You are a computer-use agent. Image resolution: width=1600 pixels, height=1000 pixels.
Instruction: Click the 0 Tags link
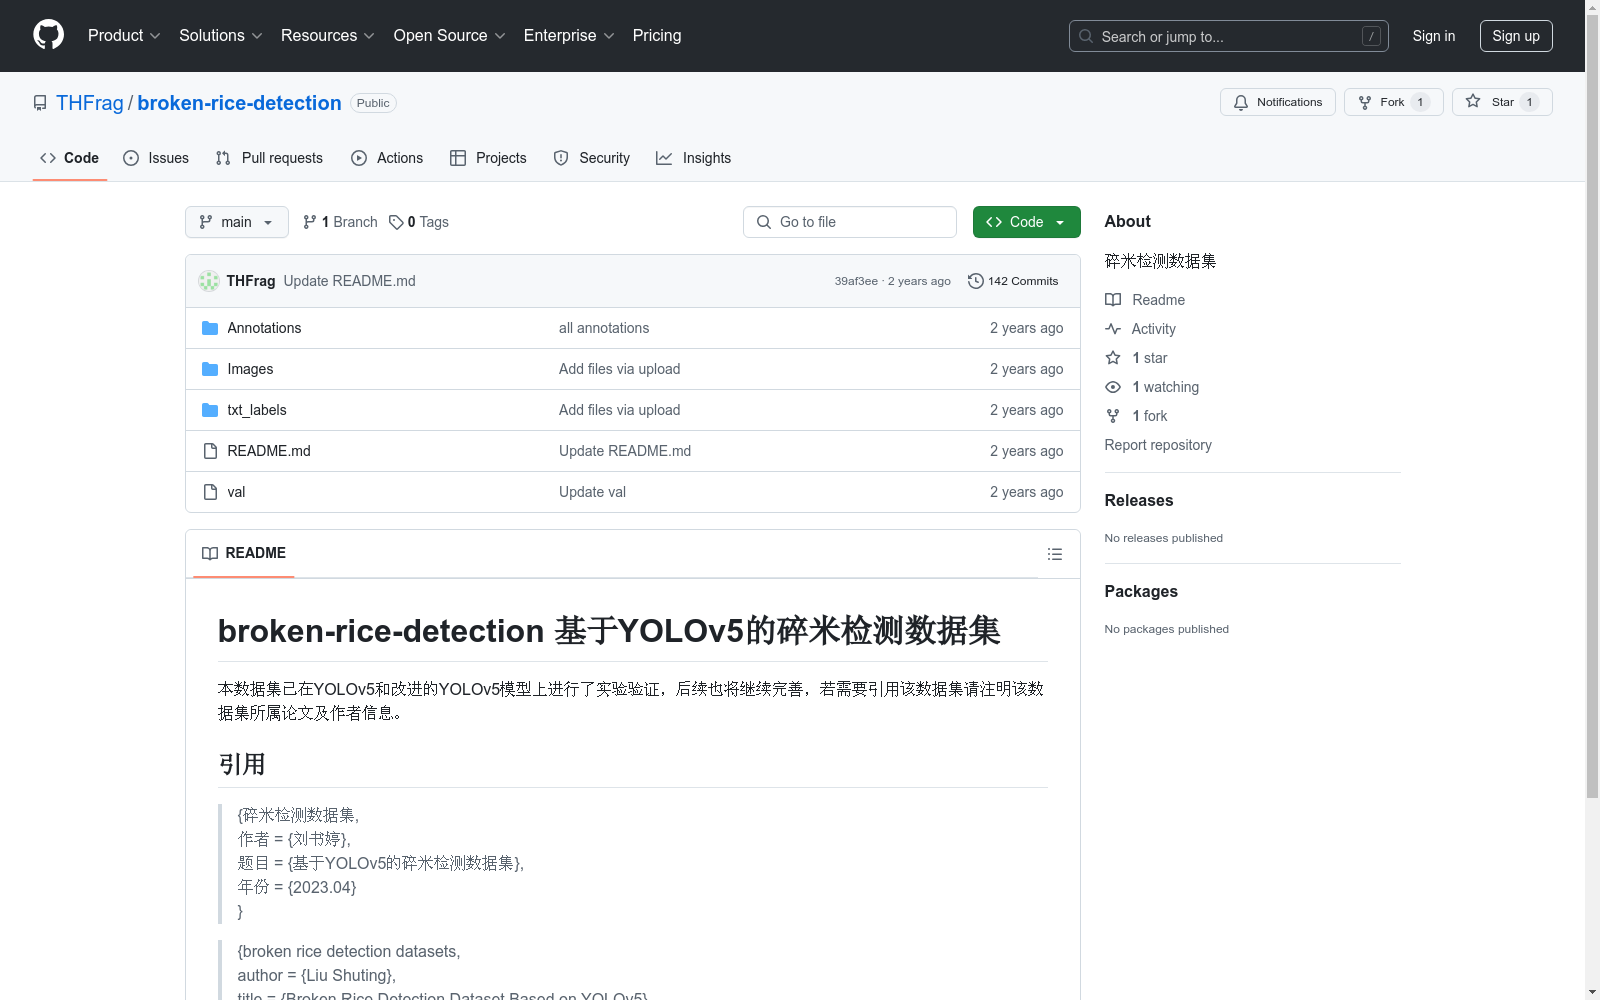419,222
